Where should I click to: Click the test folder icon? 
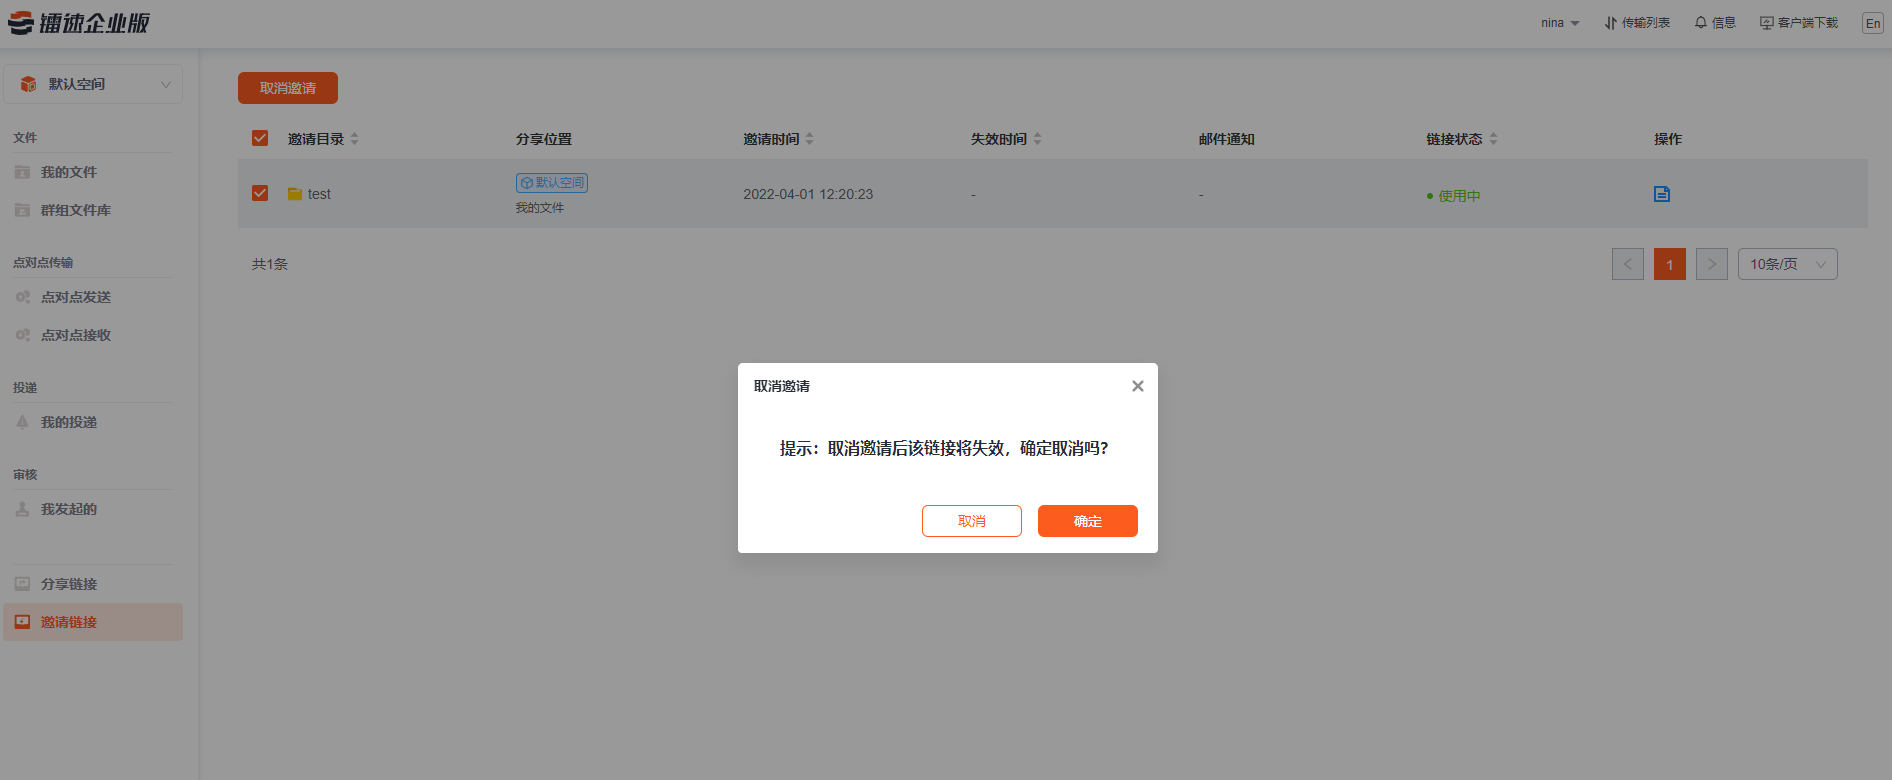pos(295,194)
